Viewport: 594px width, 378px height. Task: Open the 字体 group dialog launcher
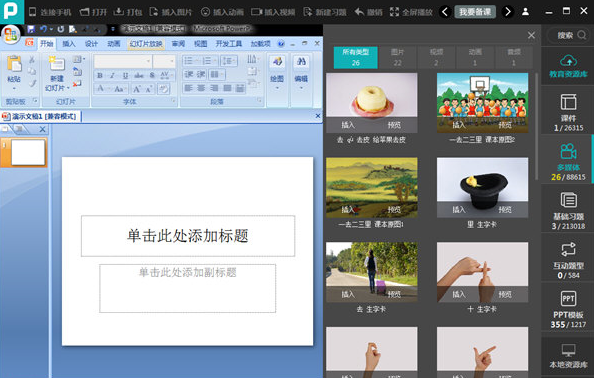point(174,101)
